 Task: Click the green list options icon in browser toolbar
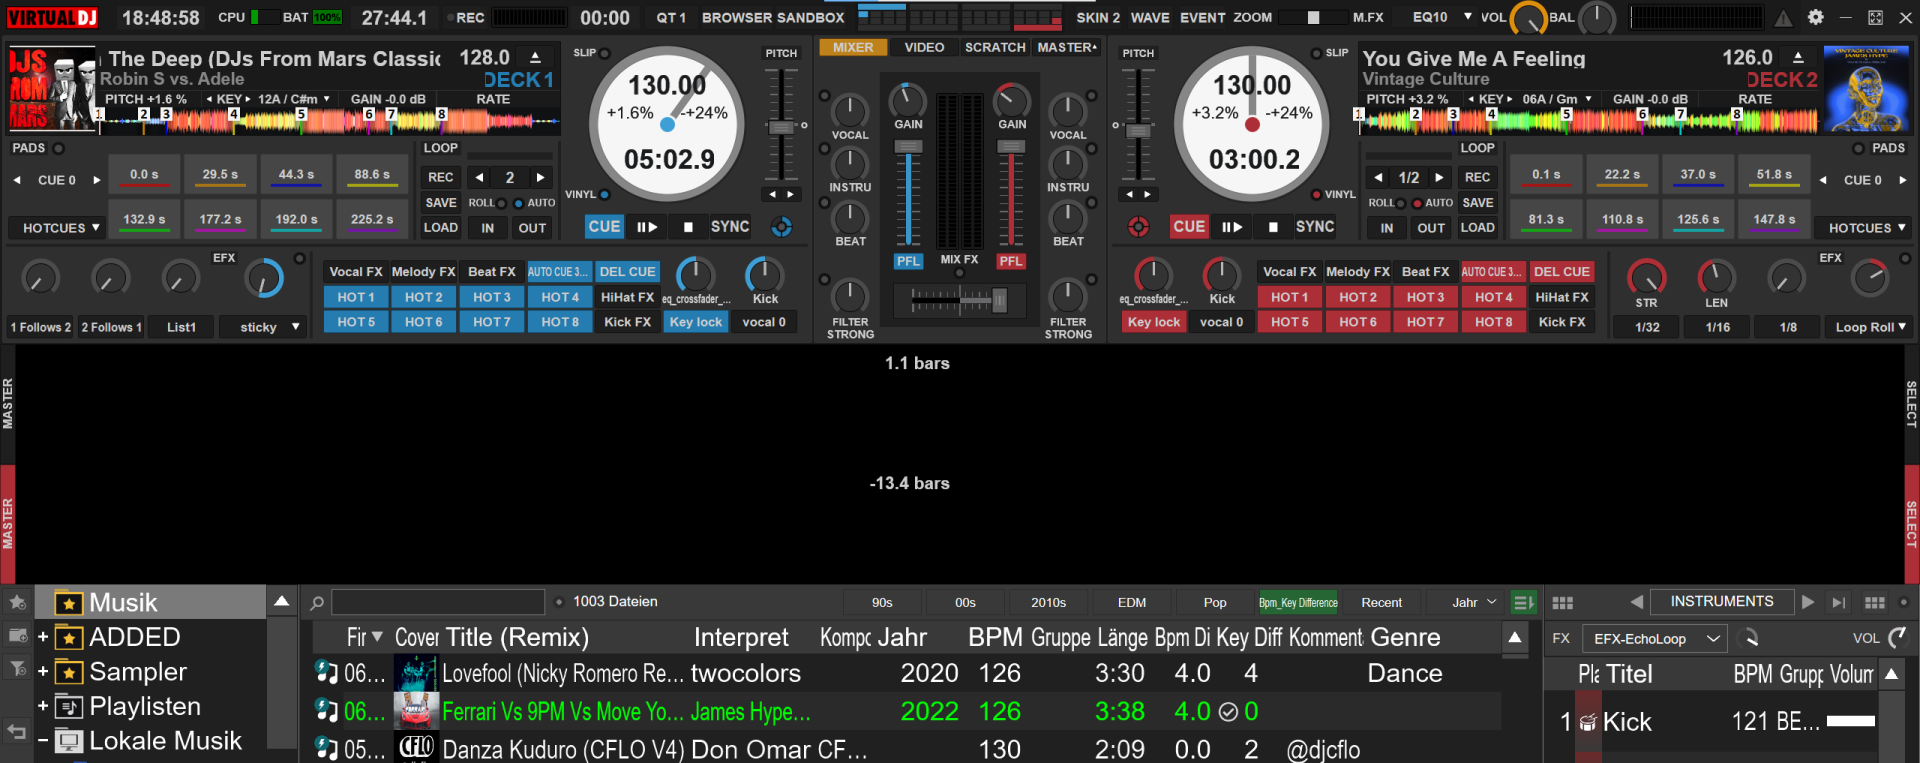coord(1524,602)
